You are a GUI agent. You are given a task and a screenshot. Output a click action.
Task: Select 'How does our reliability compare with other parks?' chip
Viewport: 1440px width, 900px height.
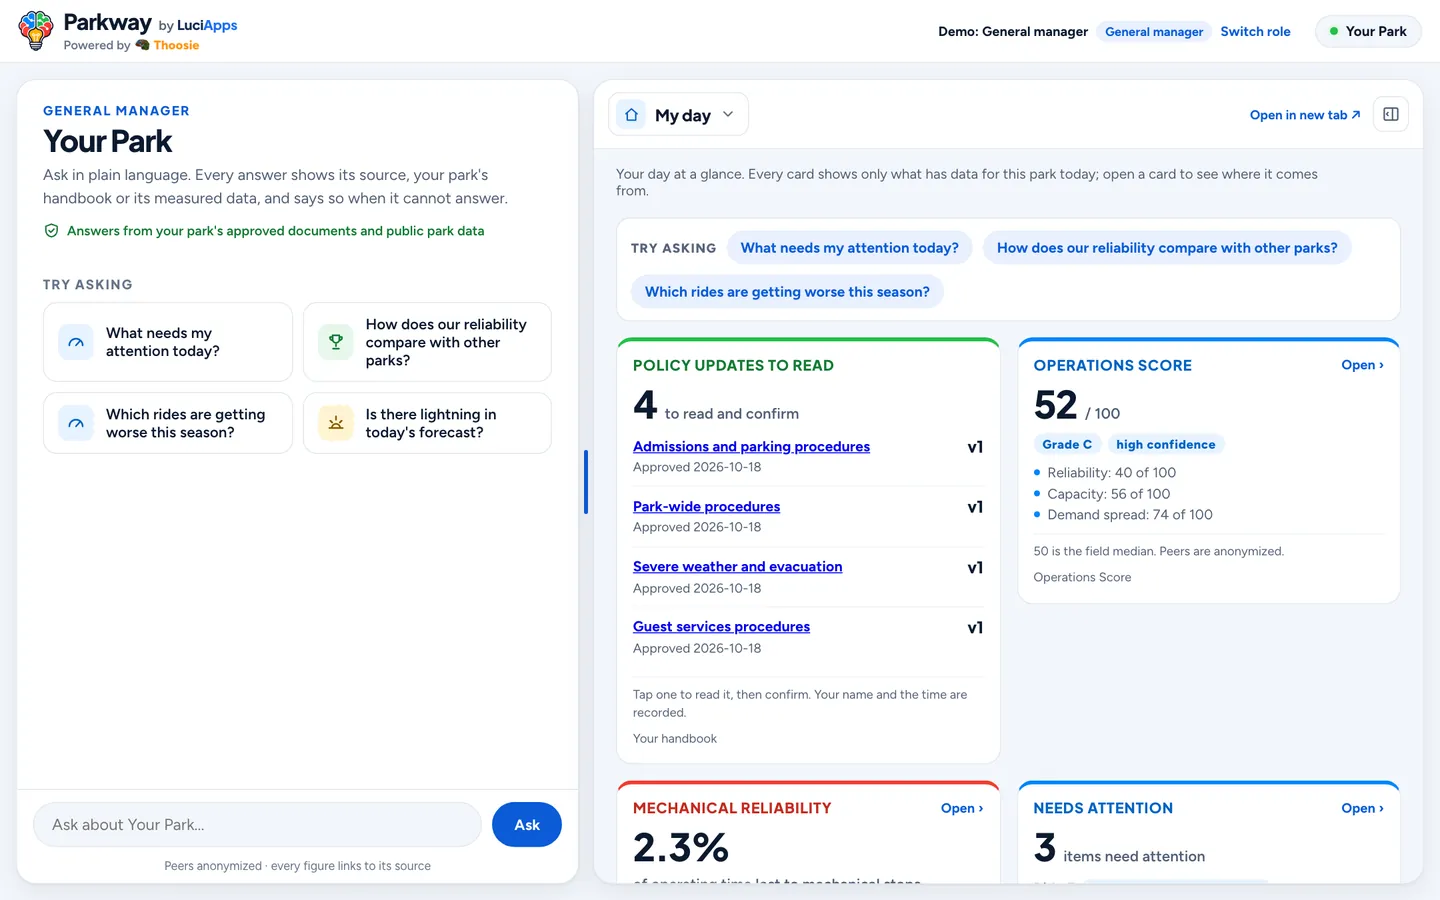1167,248
